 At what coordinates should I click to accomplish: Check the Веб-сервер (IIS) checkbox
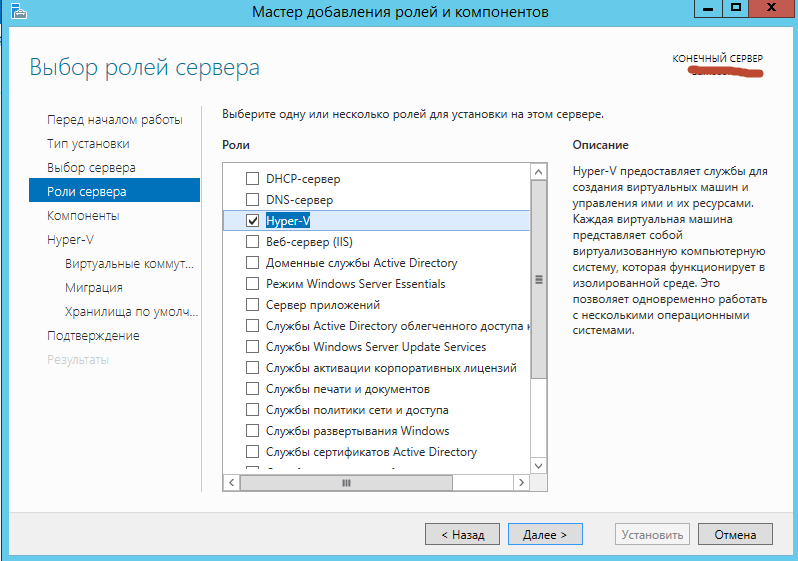coord(252,241)
